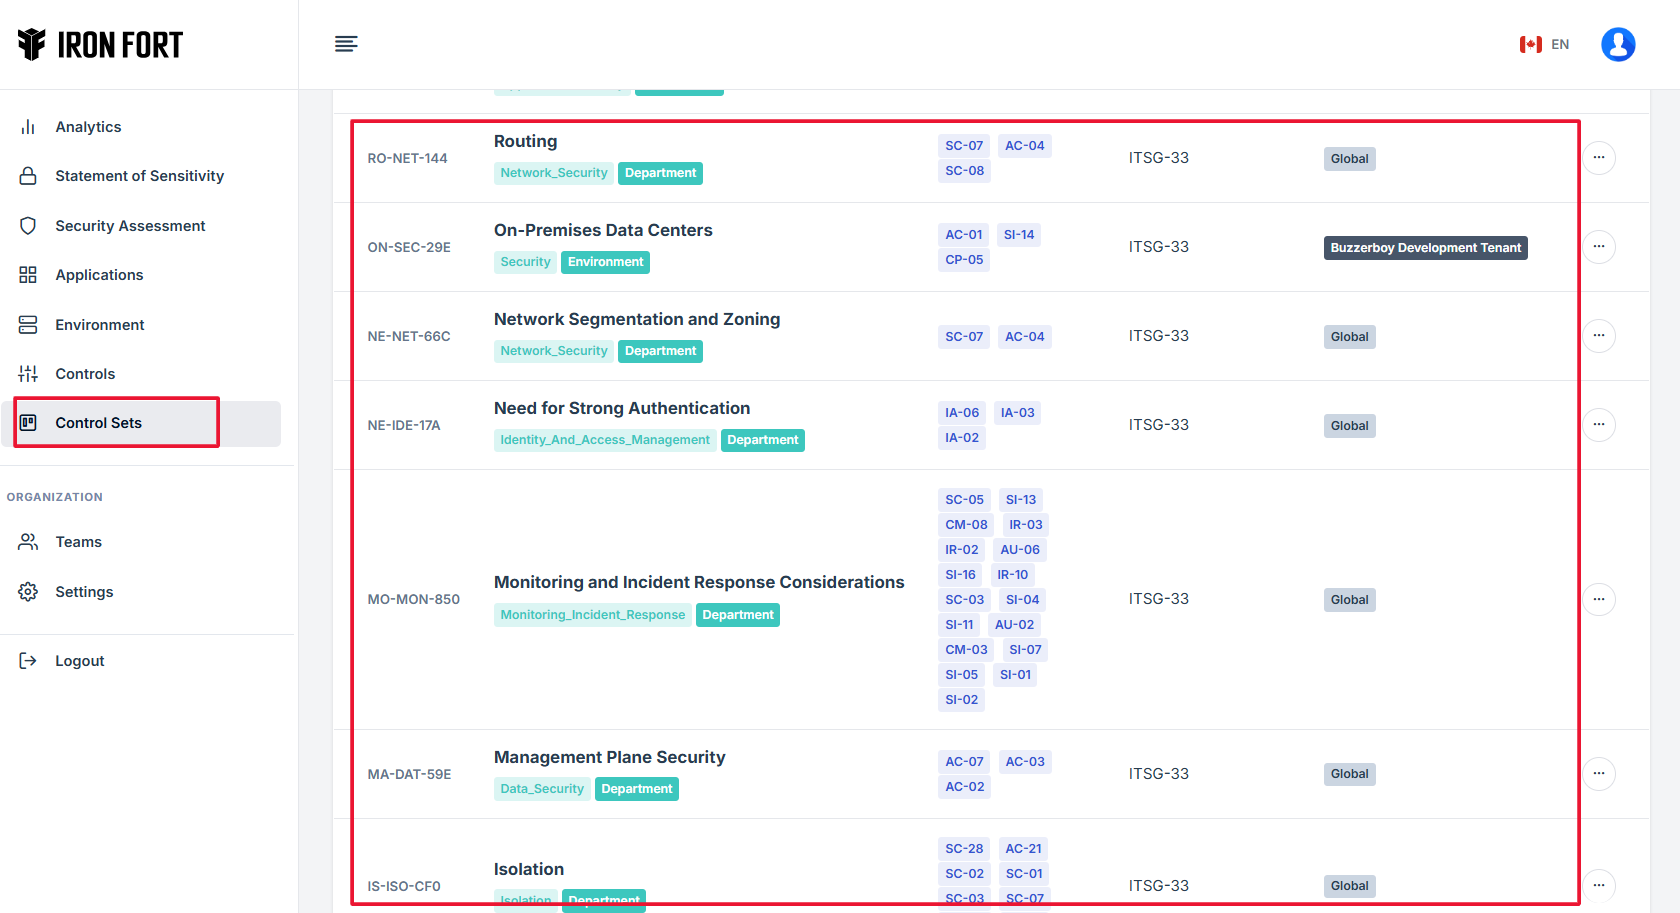This screenshot has height=913, width=1680.
Task: Click the Controls sliders icon
Action: (x=28, y=374)
